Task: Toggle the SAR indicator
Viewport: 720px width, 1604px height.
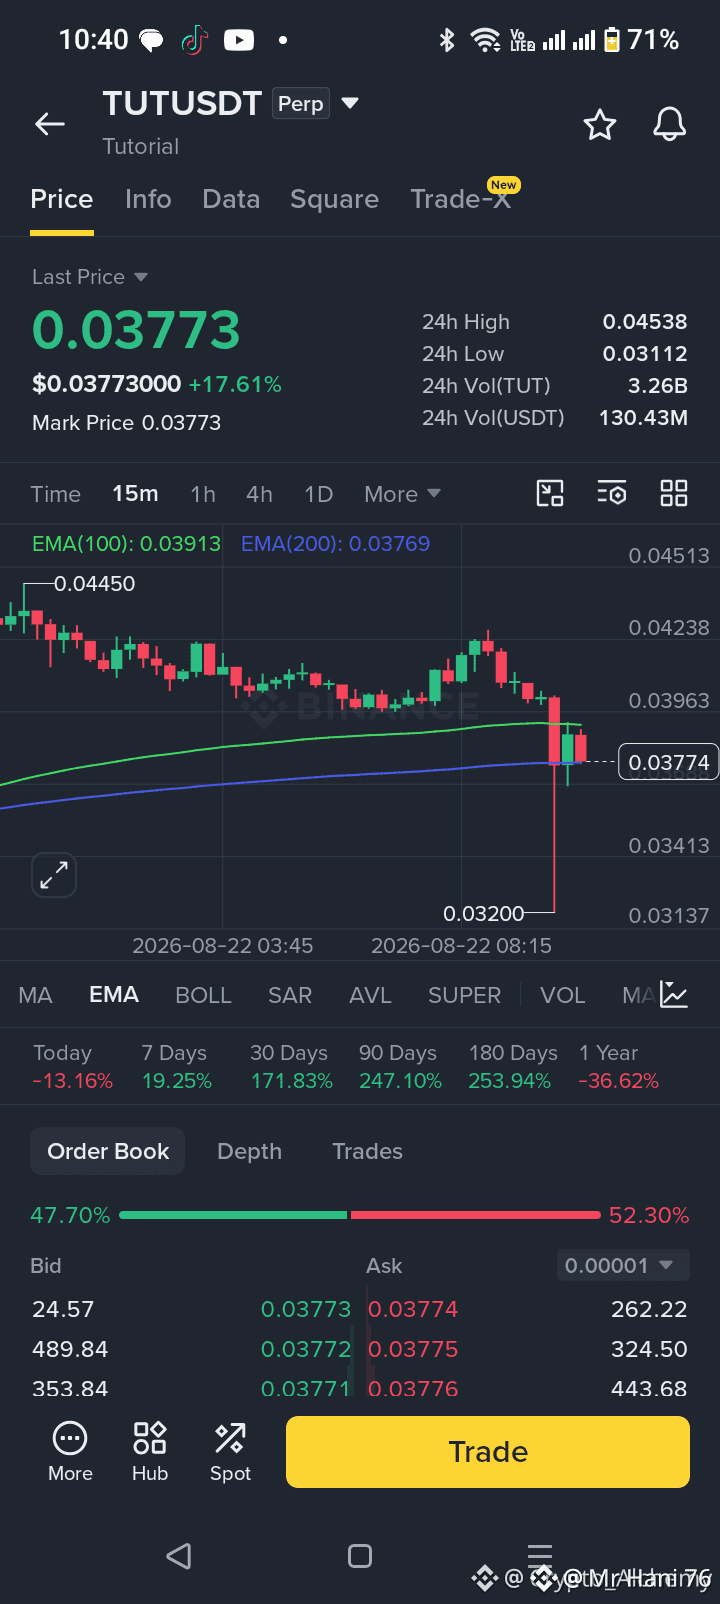Action: coord(290,995)
